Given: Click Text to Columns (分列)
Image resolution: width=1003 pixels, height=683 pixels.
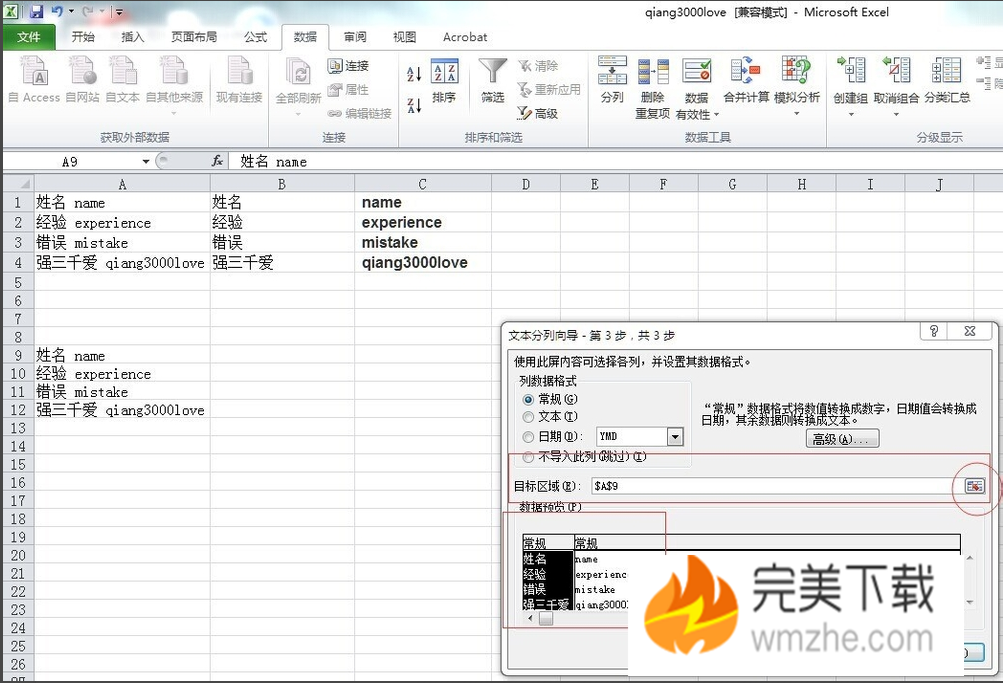Looking at the screenshot, I should coord(612,80).
